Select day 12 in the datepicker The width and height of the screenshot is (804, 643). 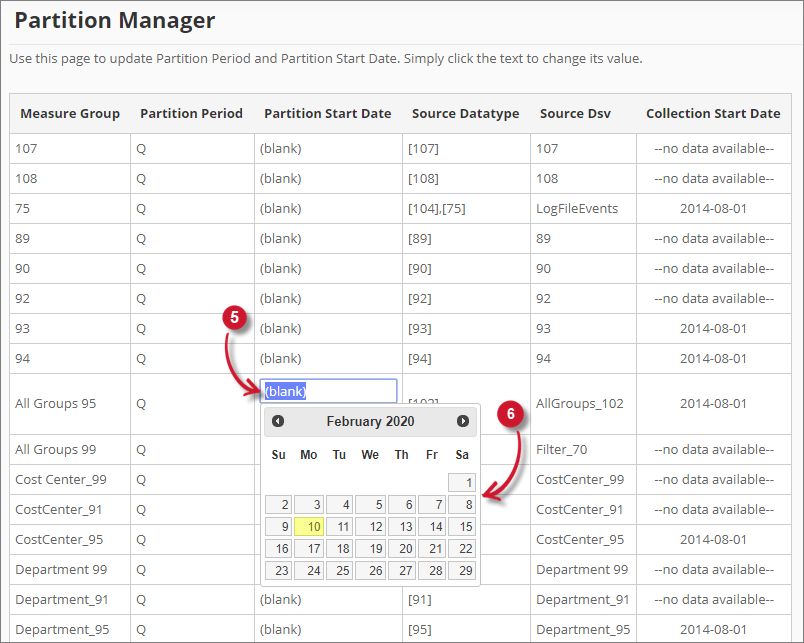tap(371, 527)
